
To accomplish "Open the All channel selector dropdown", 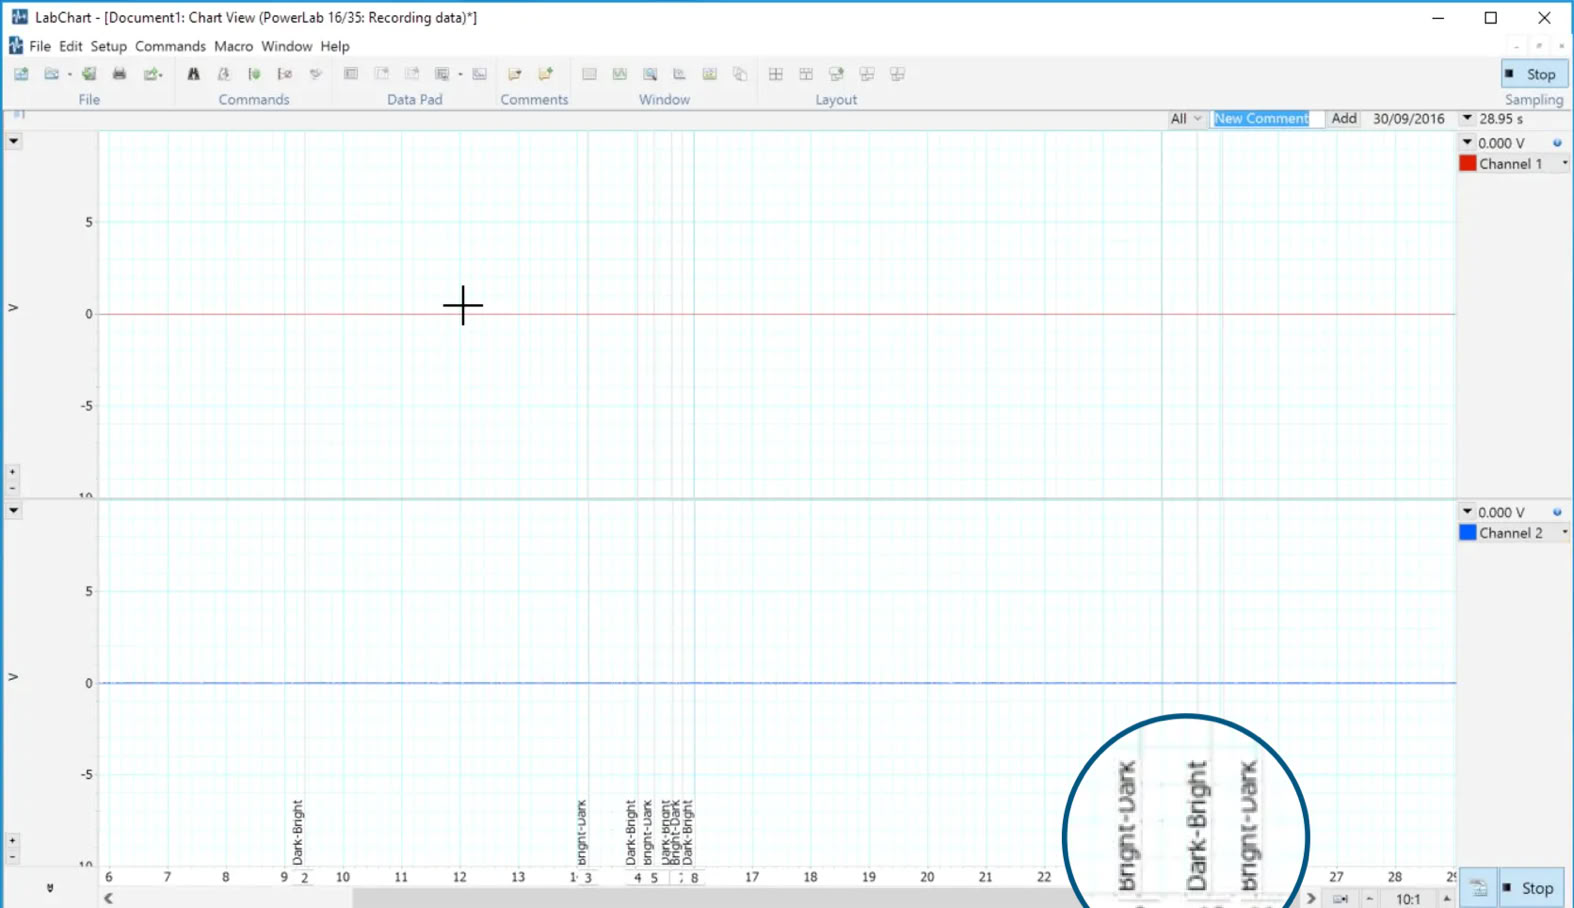I will click(x=1185, y=118).
